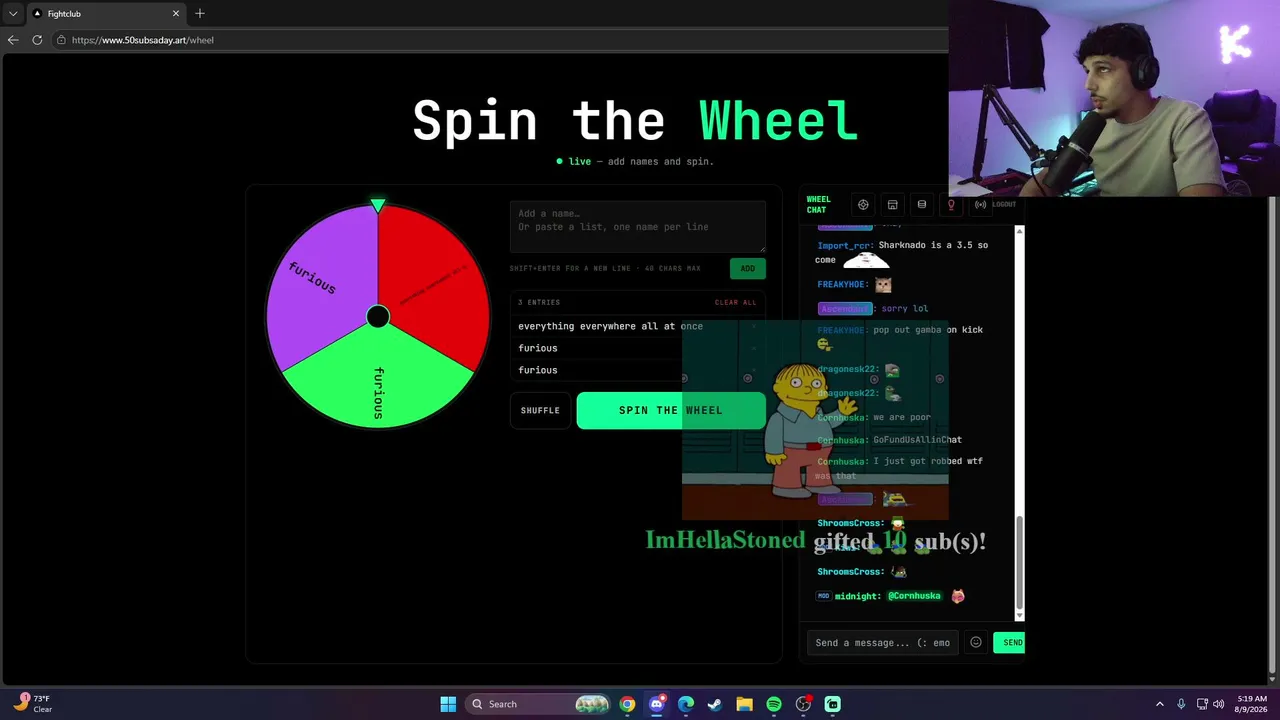Open a new browser tab

click(x=200, y=13)
